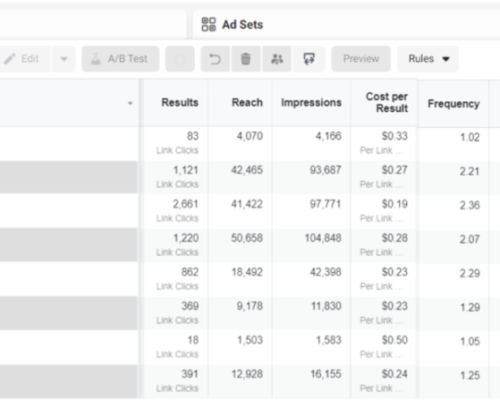Image resolution: width=500 pixels, height=400 pixels.
Task: Sort by the Impressions column header
Action: point(311,102)
